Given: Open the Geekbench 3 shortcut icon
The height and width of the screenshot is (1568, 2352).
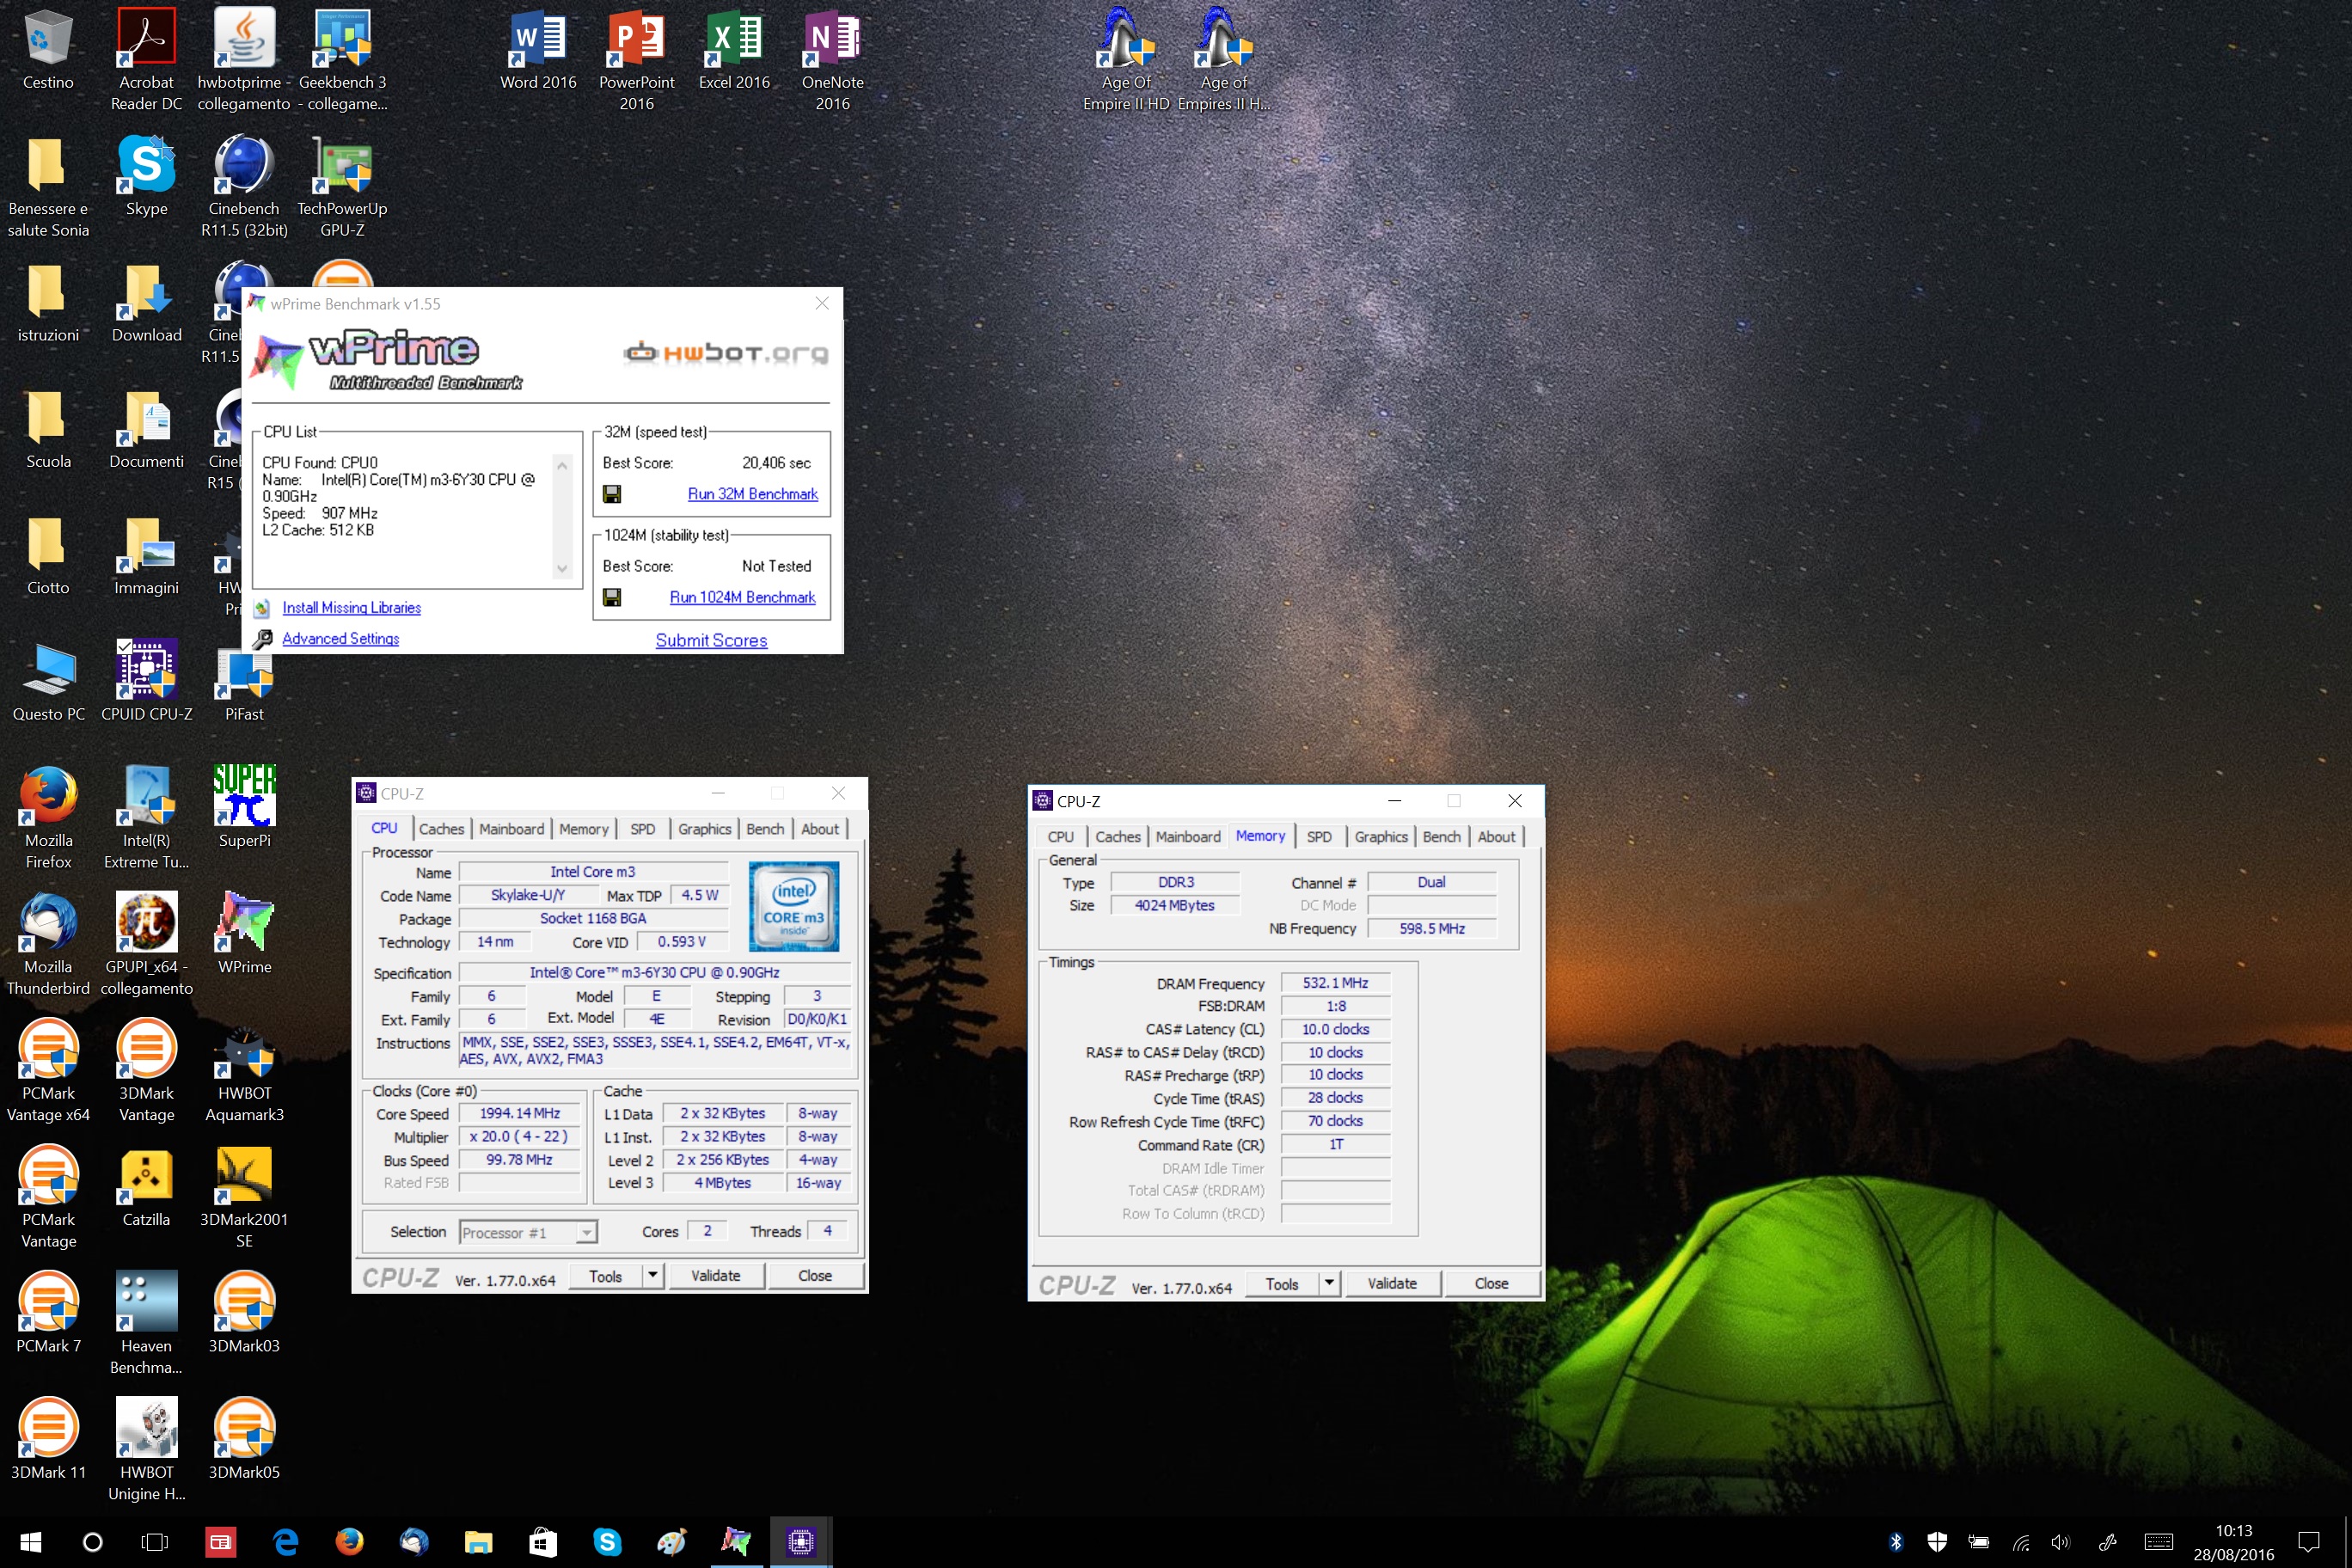Looking at the screenshot, I should tap(342, 59).
